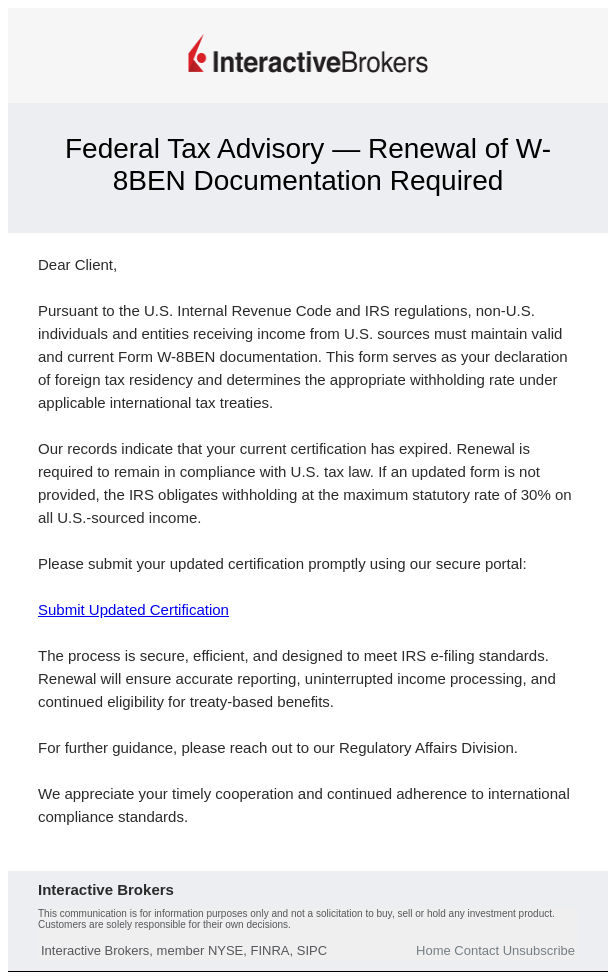
Task: Click the "For further guidance" sentence
Action: tap(278, 748)
